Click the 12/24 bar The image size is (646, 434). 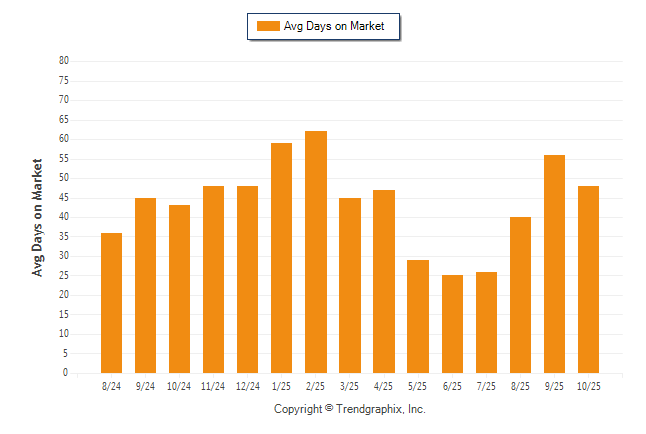coord(247,280)
